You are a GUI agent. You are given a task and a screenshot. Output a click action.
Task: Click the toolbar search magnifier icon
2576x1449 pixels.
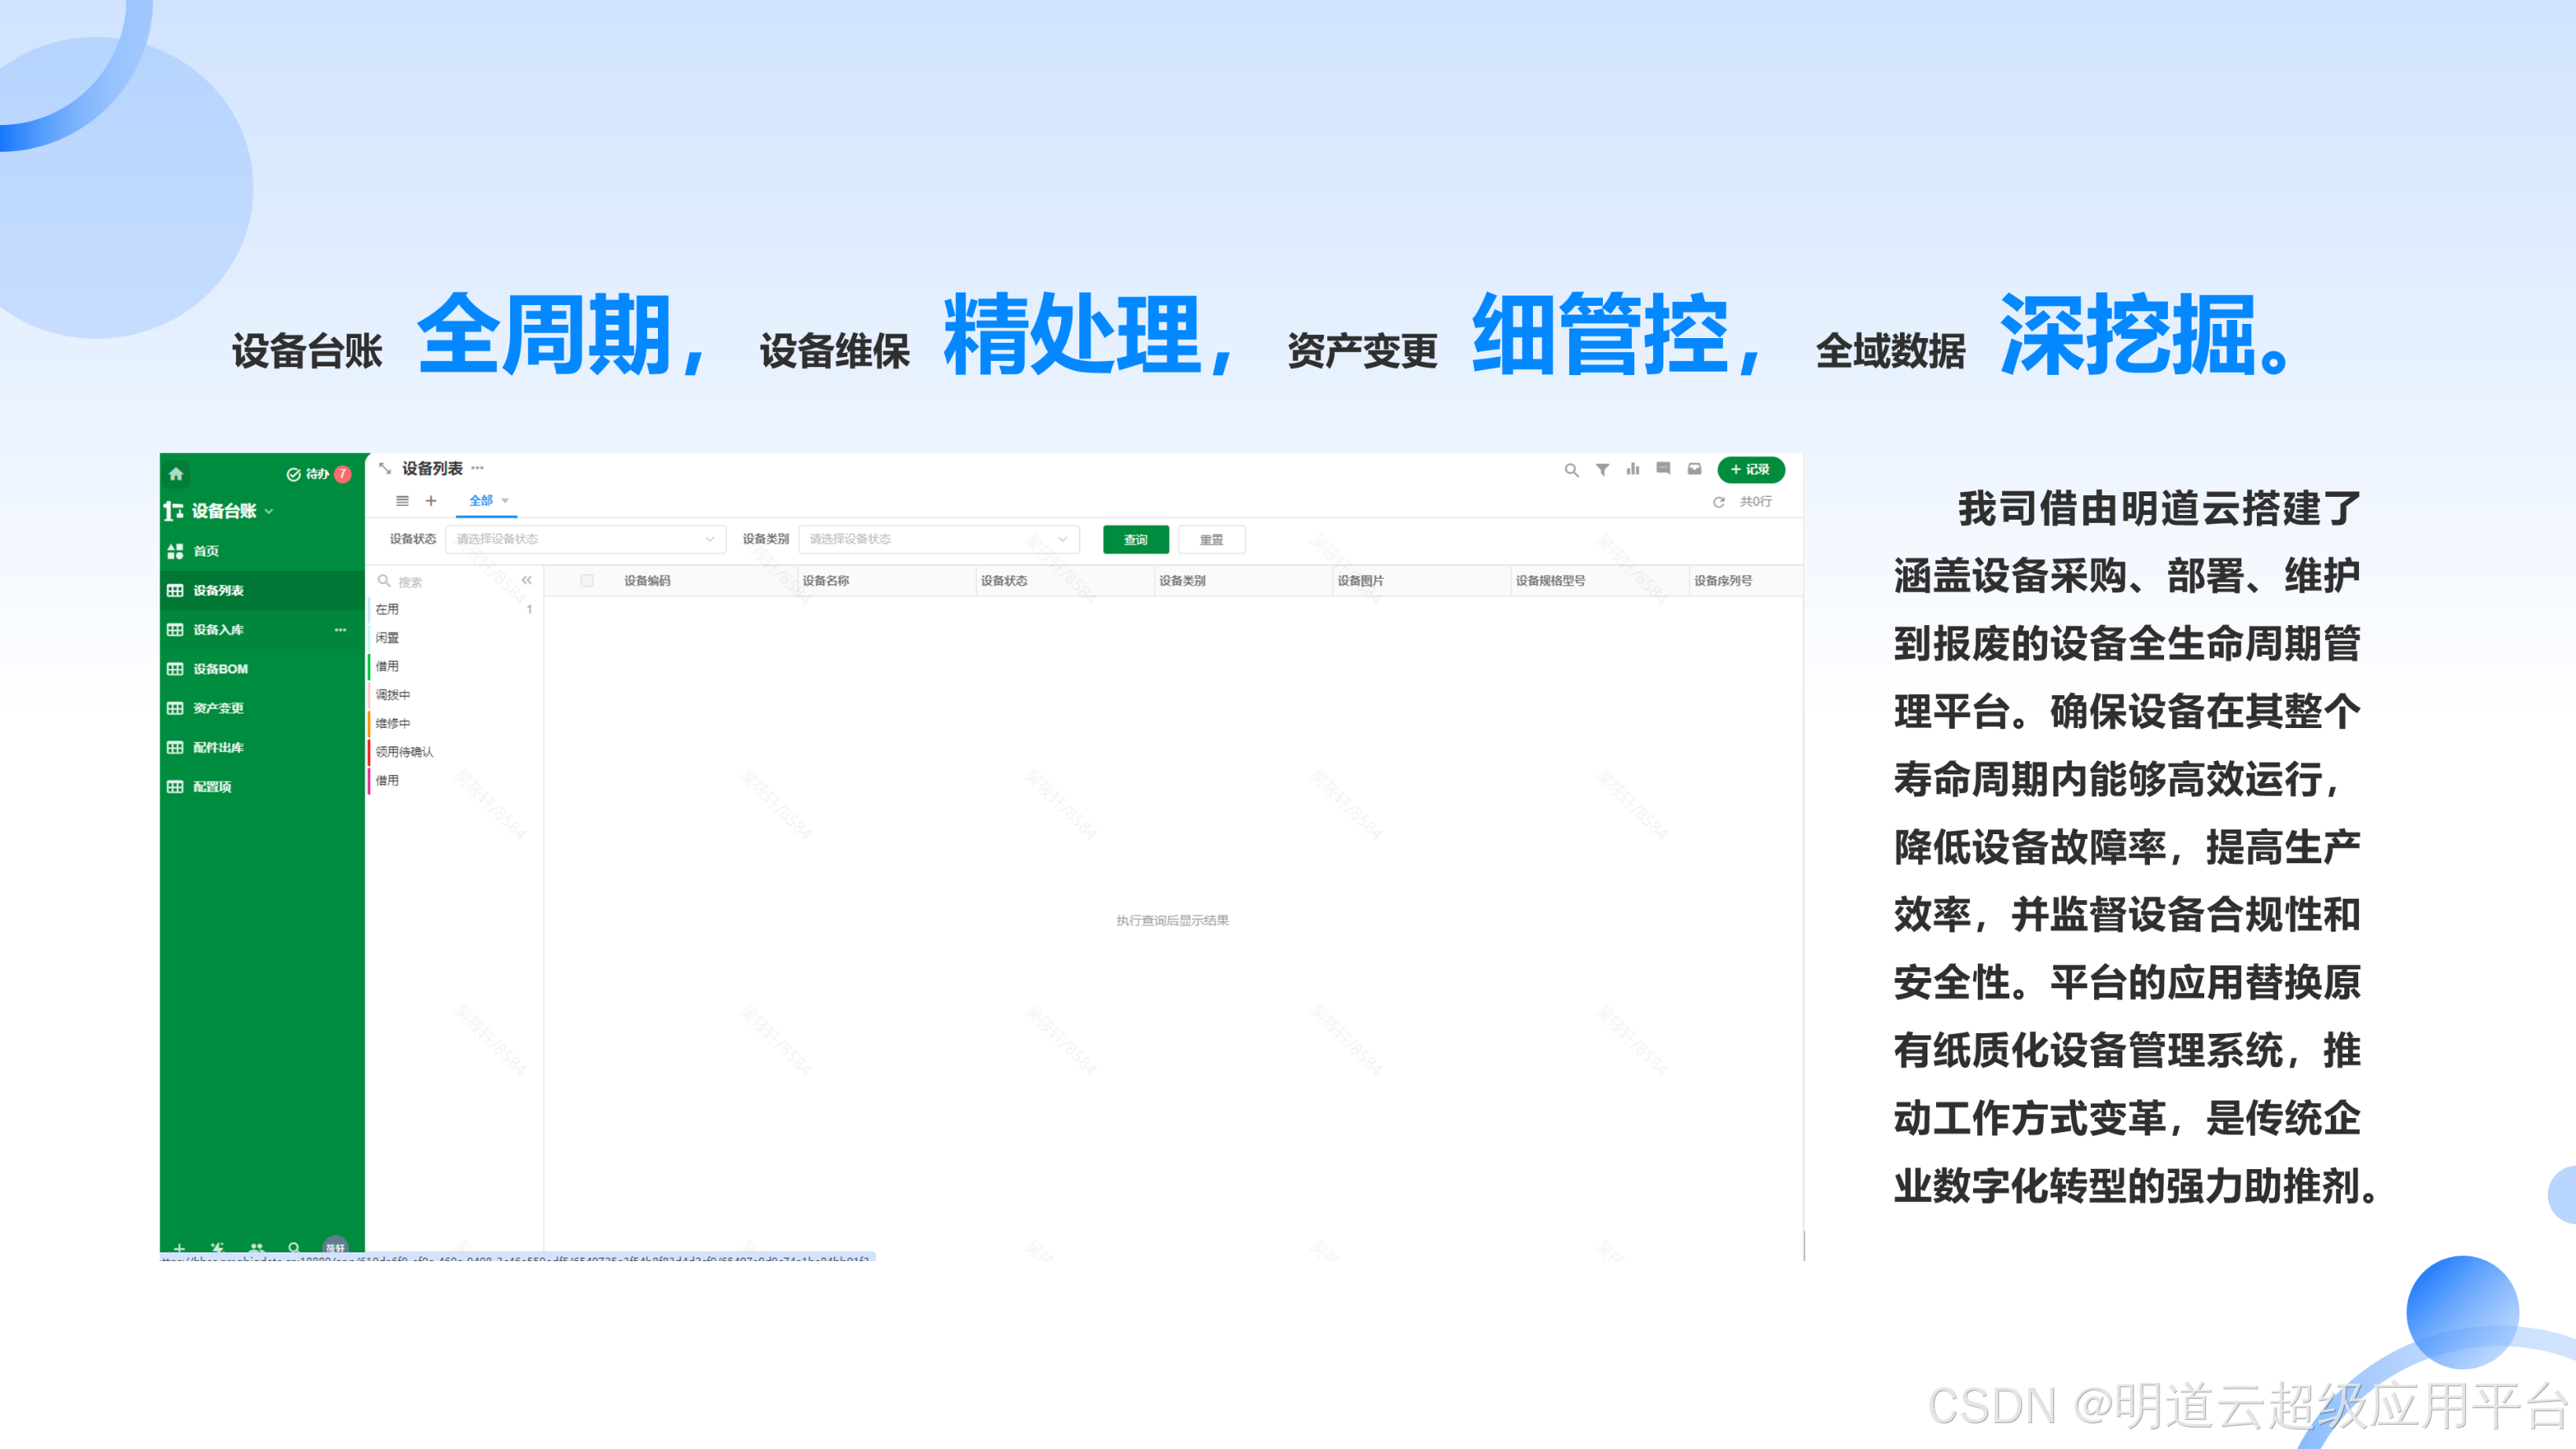point(1571,470)
